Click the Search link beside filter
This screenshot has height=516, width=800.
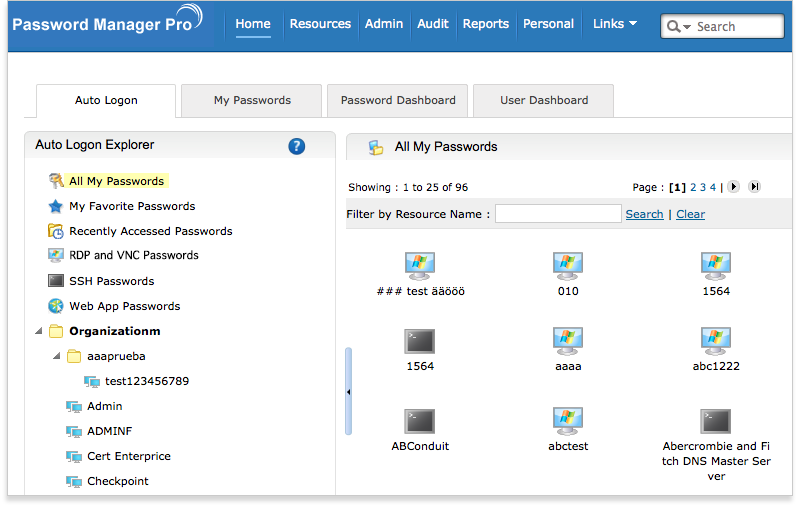tap(644, 214)
